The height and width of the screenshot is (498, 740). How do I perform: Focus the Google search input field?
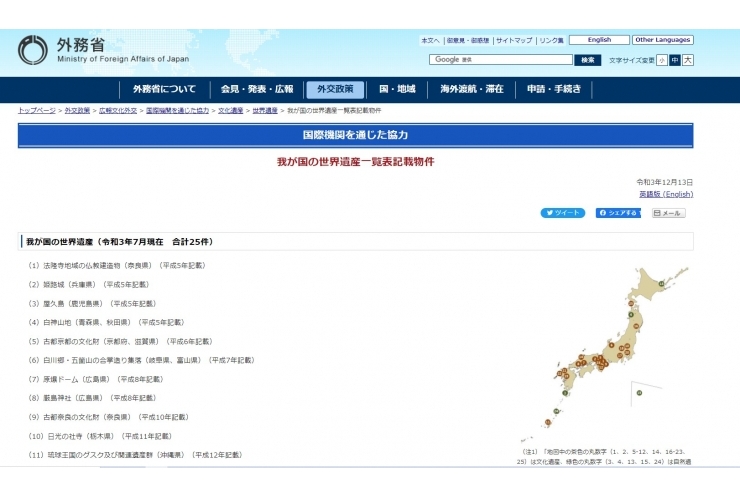click(x=501, y=59)
